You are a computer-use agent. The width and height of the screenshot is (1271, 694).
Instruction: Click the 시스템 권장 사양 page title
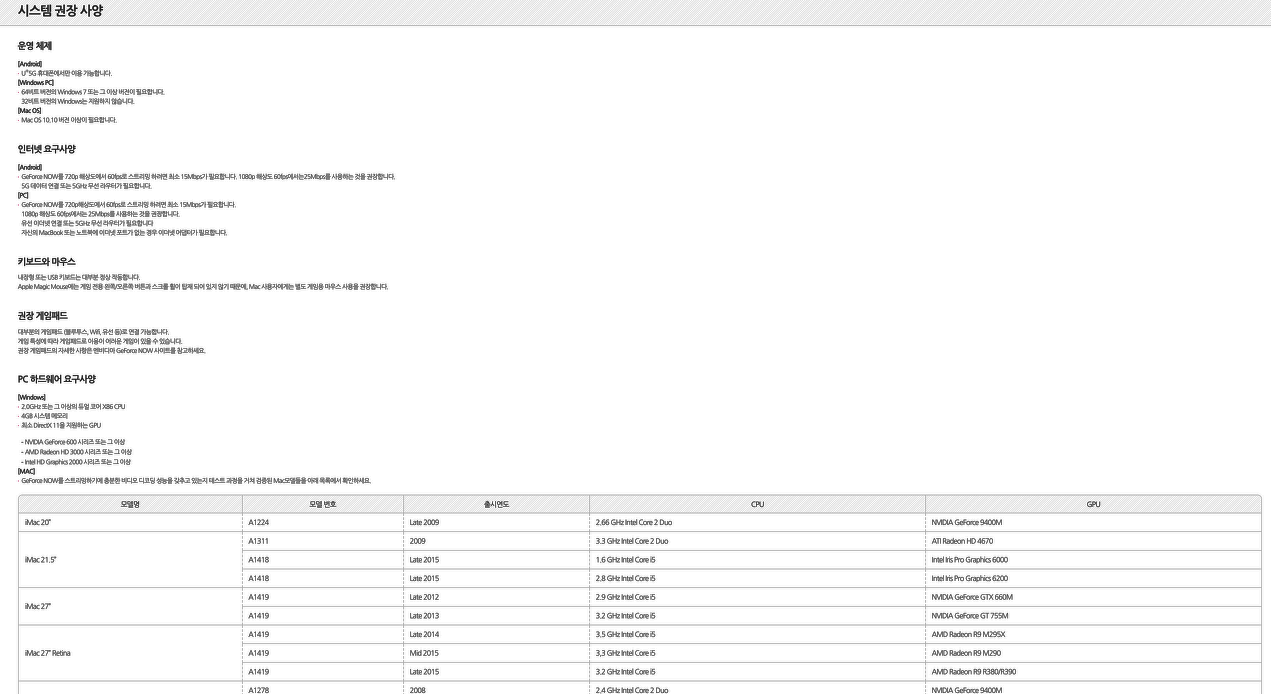click(x=60, y=11)
